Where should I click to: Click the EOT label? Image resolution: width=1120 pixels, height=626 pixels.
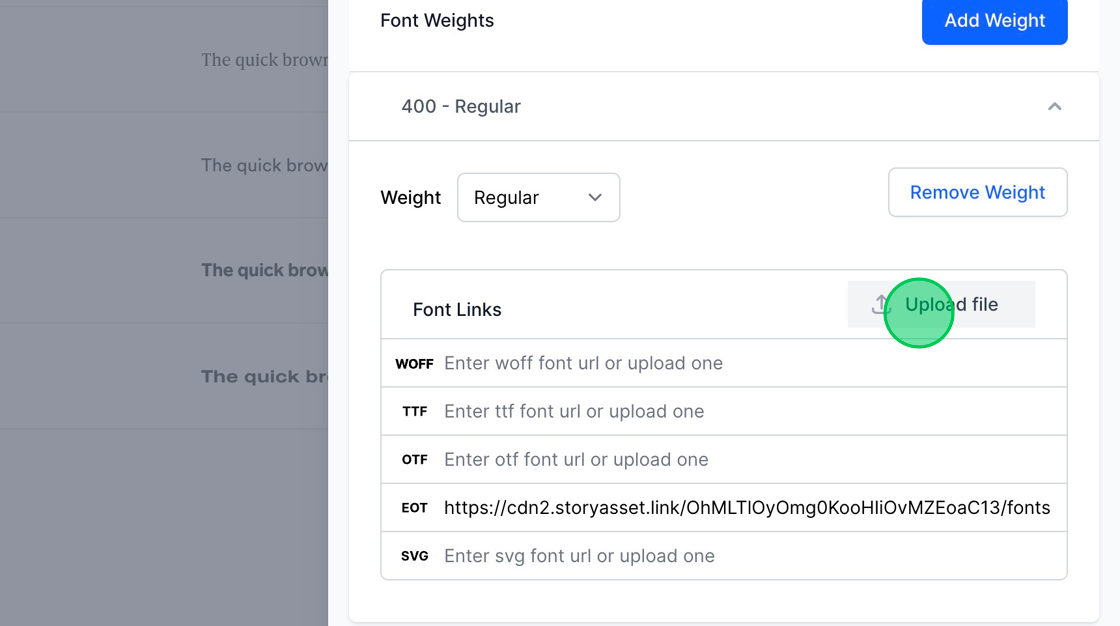click(414, 508)
